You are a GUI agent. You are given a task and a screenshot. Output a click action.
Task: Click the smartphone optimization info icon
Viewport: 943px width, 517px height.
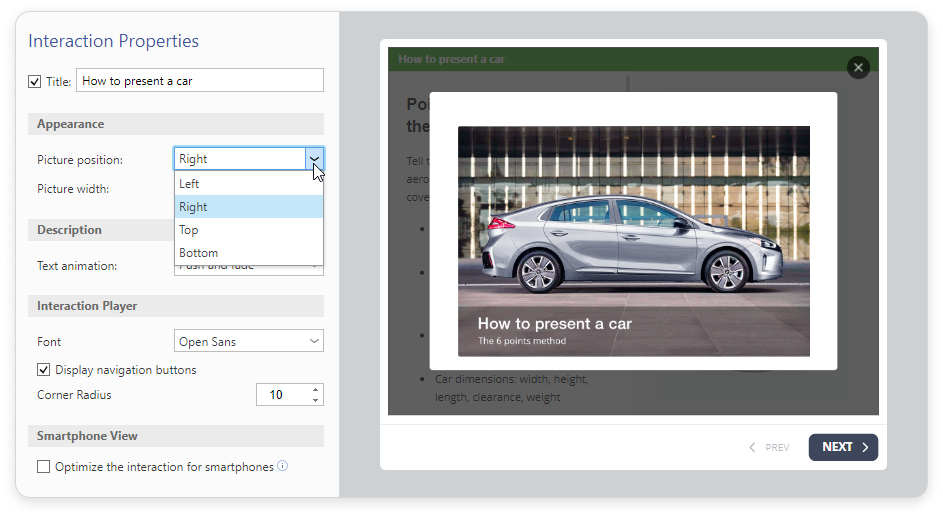[x=283, y=466]
